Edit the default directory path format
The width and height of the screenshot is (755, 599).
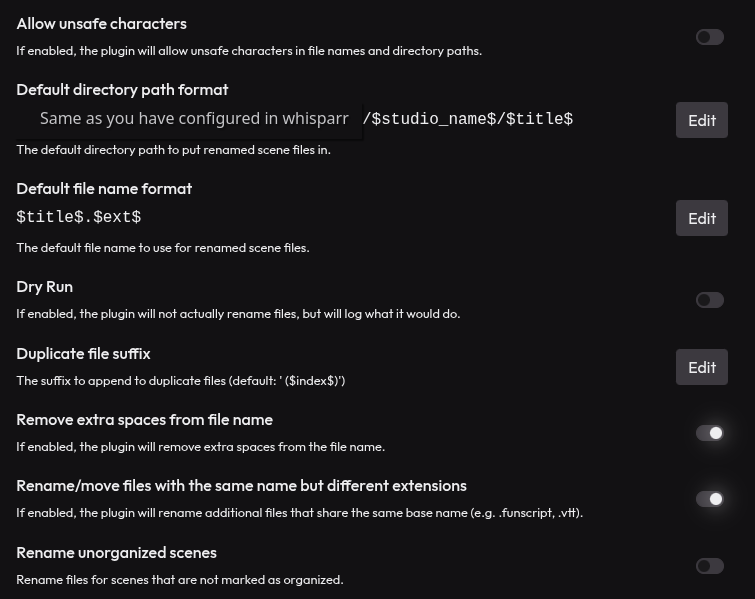[x=702, y=120]
